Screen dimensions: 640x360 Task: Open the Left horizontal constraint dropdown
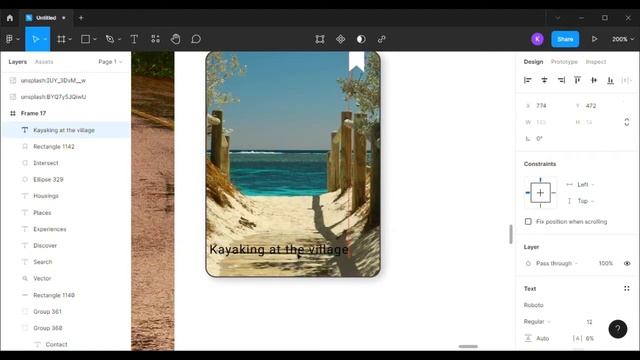point(586,184)
